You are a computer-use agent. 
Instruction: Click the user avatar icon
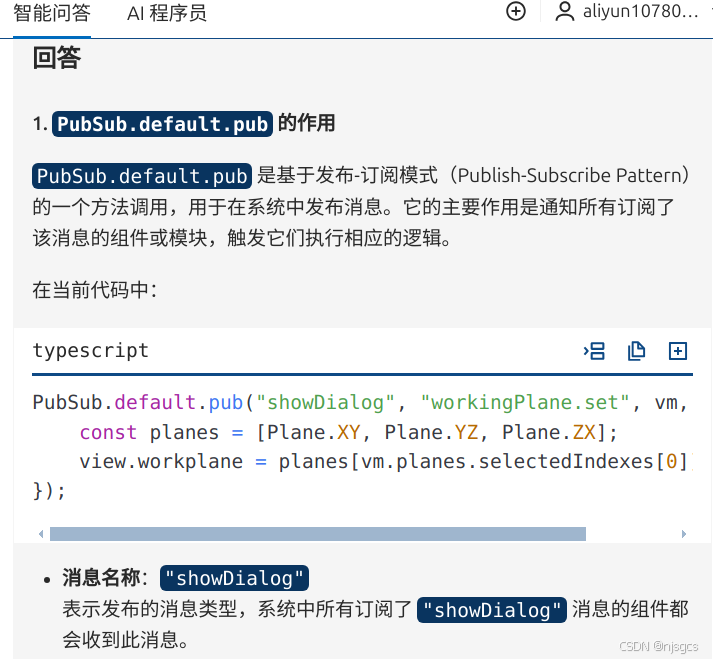pyautogui.click(x=565, y=11)
